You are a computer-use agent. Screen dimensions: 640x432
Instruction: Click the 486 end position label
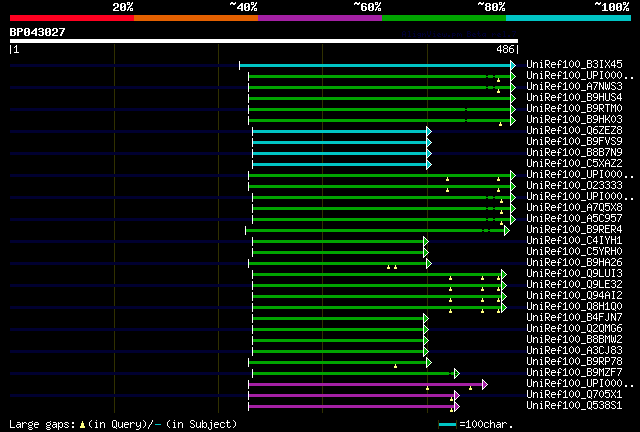point(505,49)
